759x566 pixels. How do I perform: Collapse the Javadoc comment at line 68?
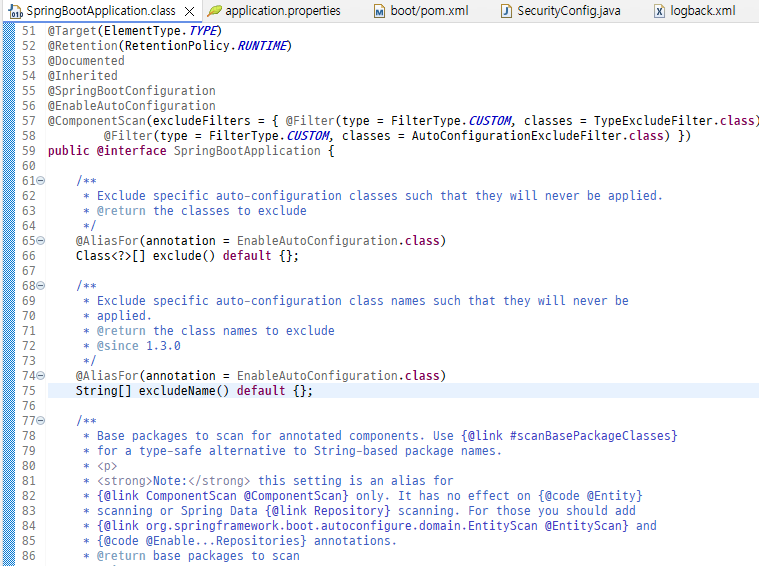coord(41,286)
